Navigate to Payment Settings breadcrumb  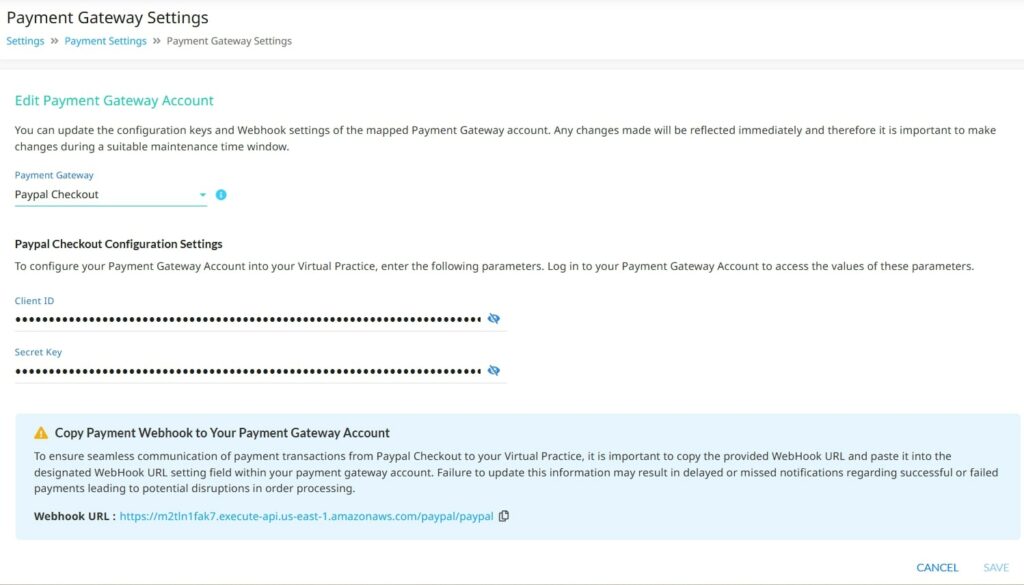pyautogui.click(x=105, y=40)
